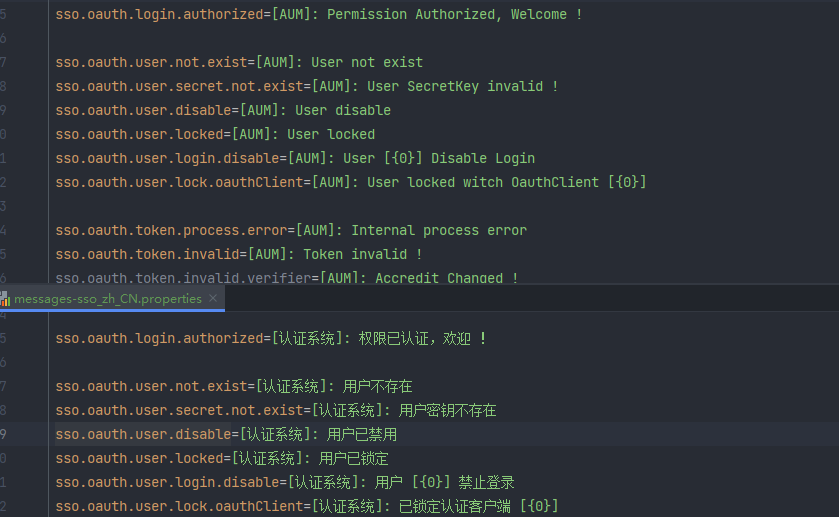The width and height of the screenshot is (839, 517).
Task: Close the messages-sso_zh_CN.properties tab
Action: tap(214, 298)
